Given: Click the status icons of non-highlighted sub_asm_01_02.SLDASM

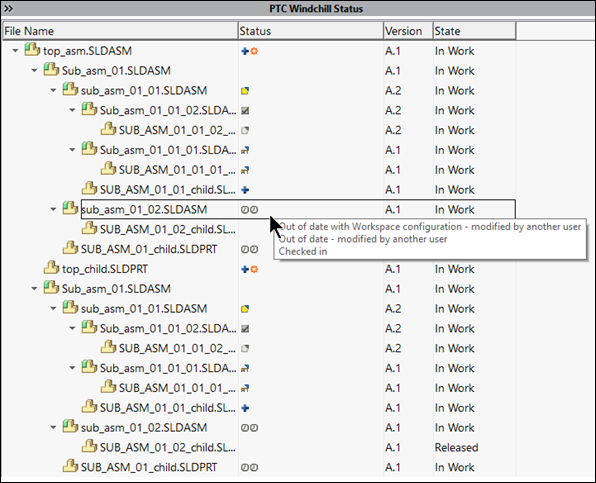Looking at the screenshot, I should coord(249,428).
